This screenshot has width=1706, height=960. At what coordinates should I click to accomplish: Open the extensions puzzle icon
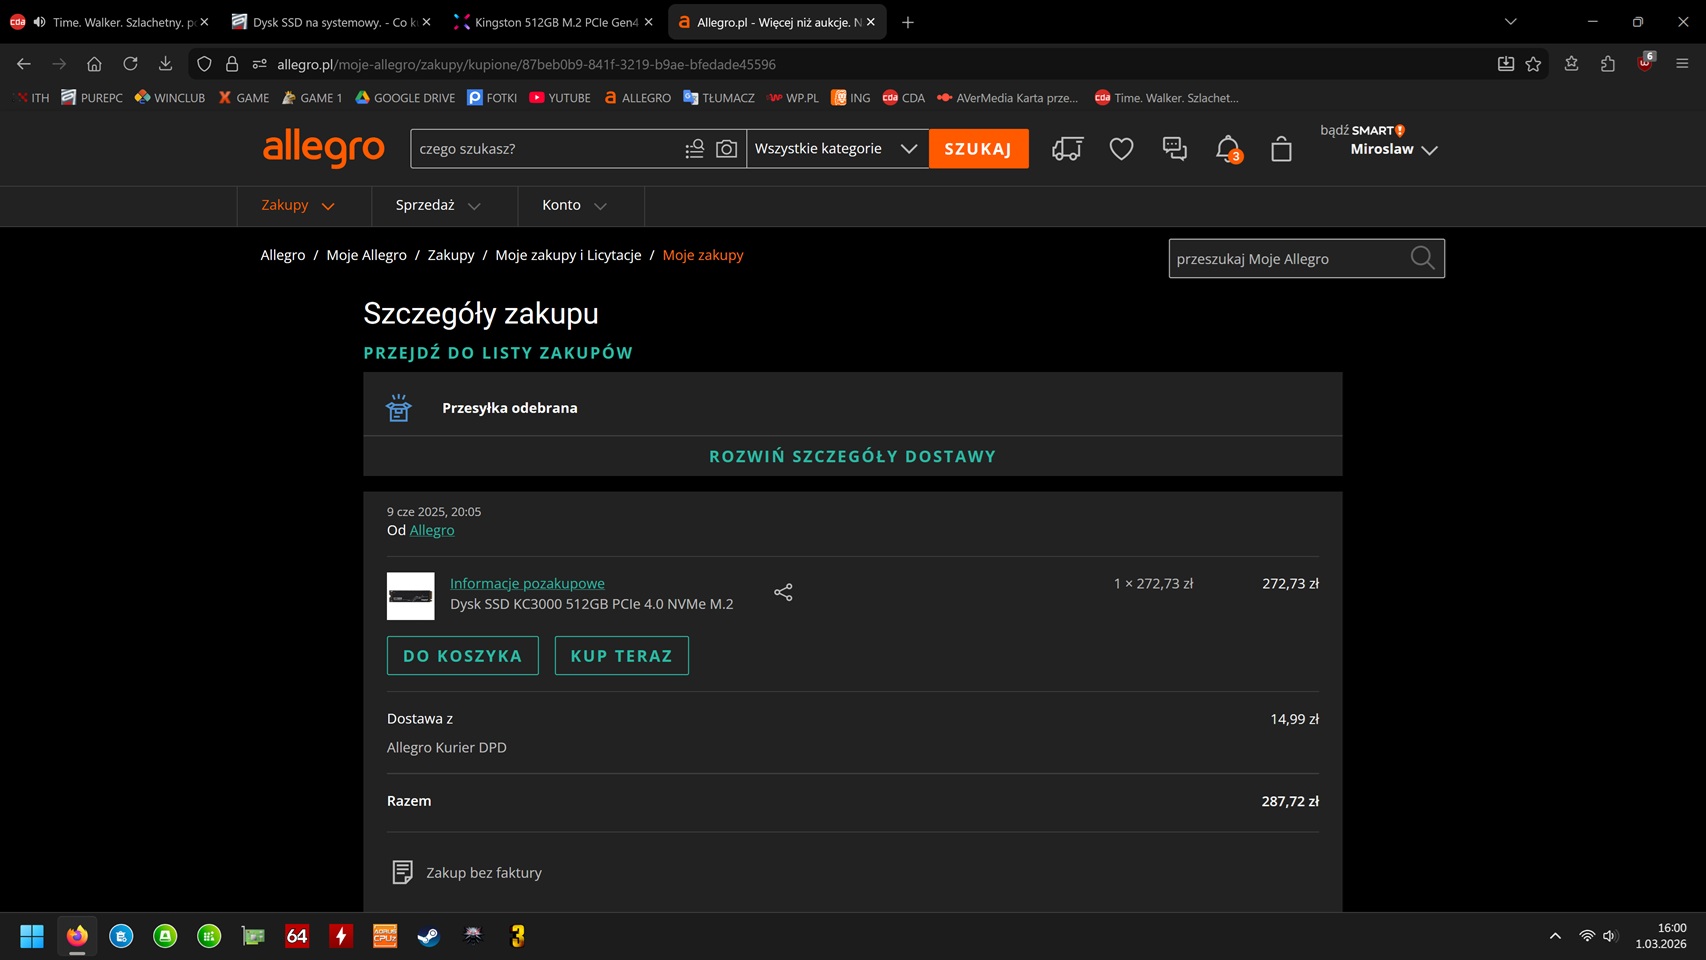coord(1607,64)
